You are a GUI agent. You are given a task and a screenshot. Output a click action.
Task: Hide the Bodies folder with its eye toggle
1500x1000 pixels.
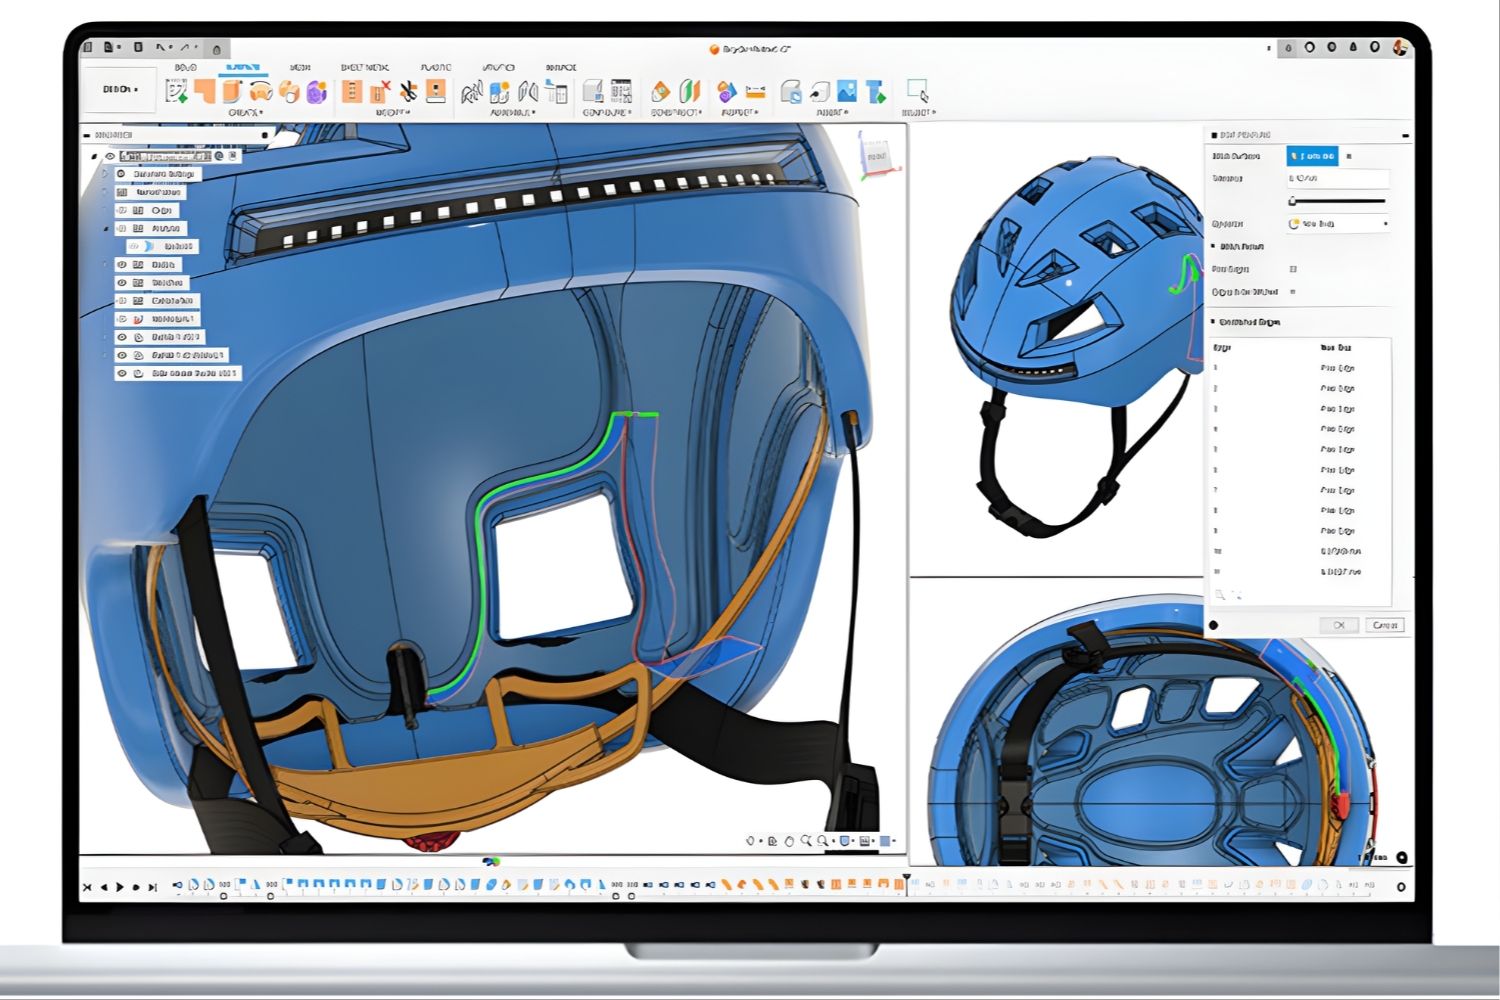coord(121,265)
